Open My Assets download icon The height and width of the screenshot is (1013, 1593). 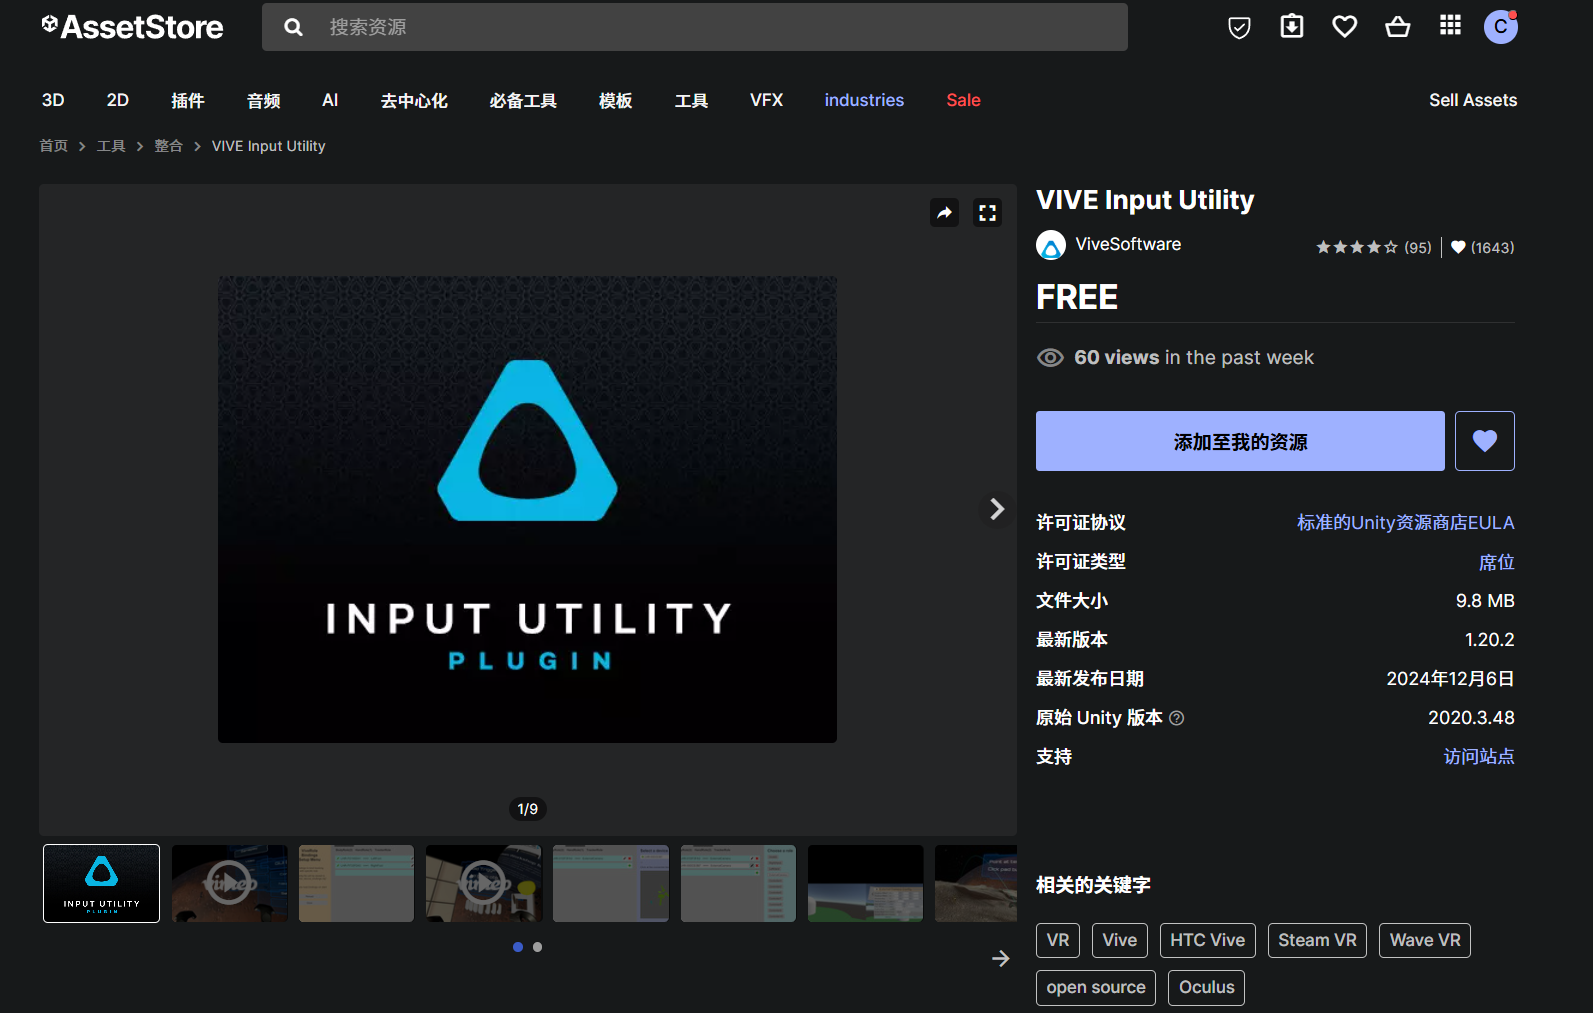click(x=1292, y=27)
